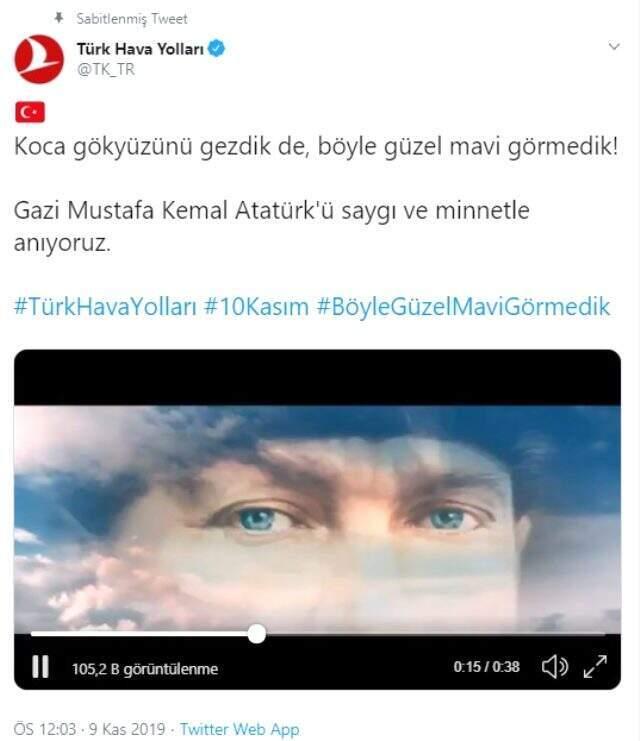Click the Türk Hava Yolları profile logo
Screen dimensions: 640x741
(x=39, y=59)
